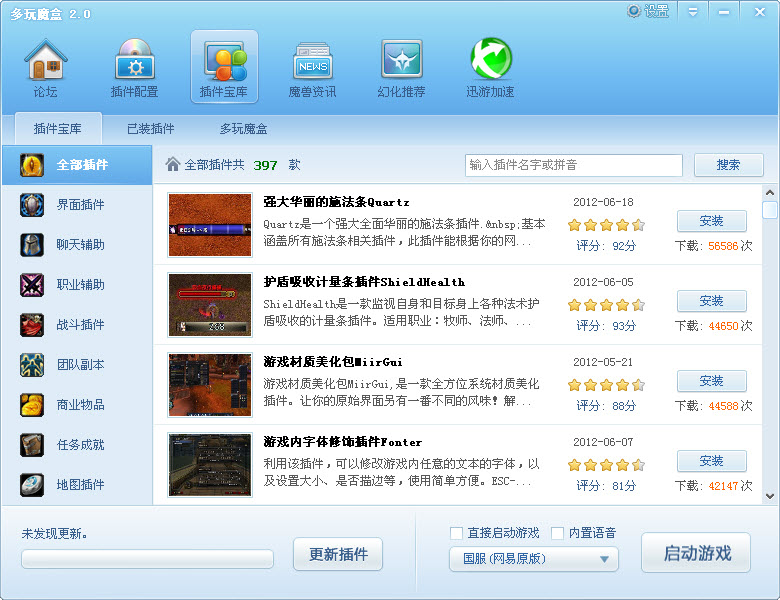Screen dimensions: 780x600
Task: Switch to the 已装插件 tab
Action: coord(151,129)
